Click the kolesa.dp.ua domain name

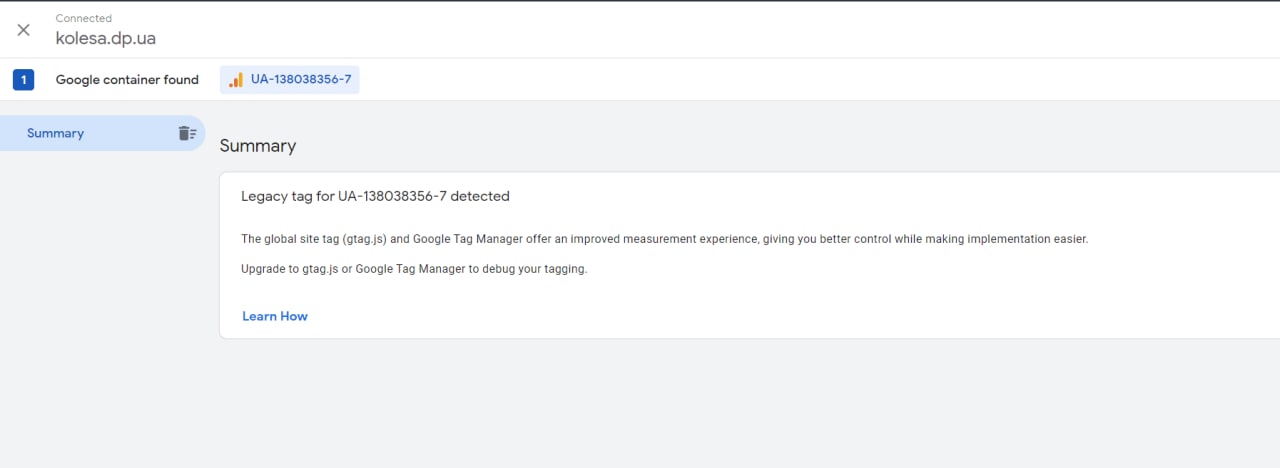tap(106, 39)
